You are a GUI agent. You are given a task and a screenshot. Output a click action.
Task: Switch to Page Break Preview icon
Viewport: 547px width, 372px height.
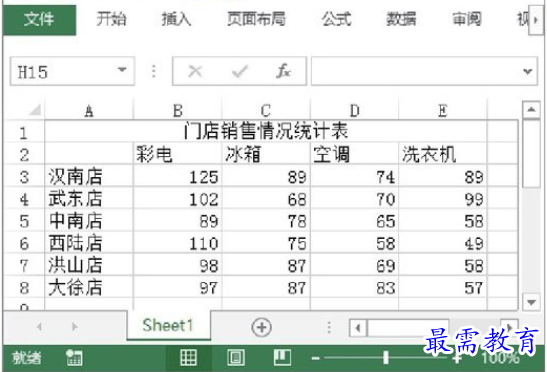coord(282,358)
